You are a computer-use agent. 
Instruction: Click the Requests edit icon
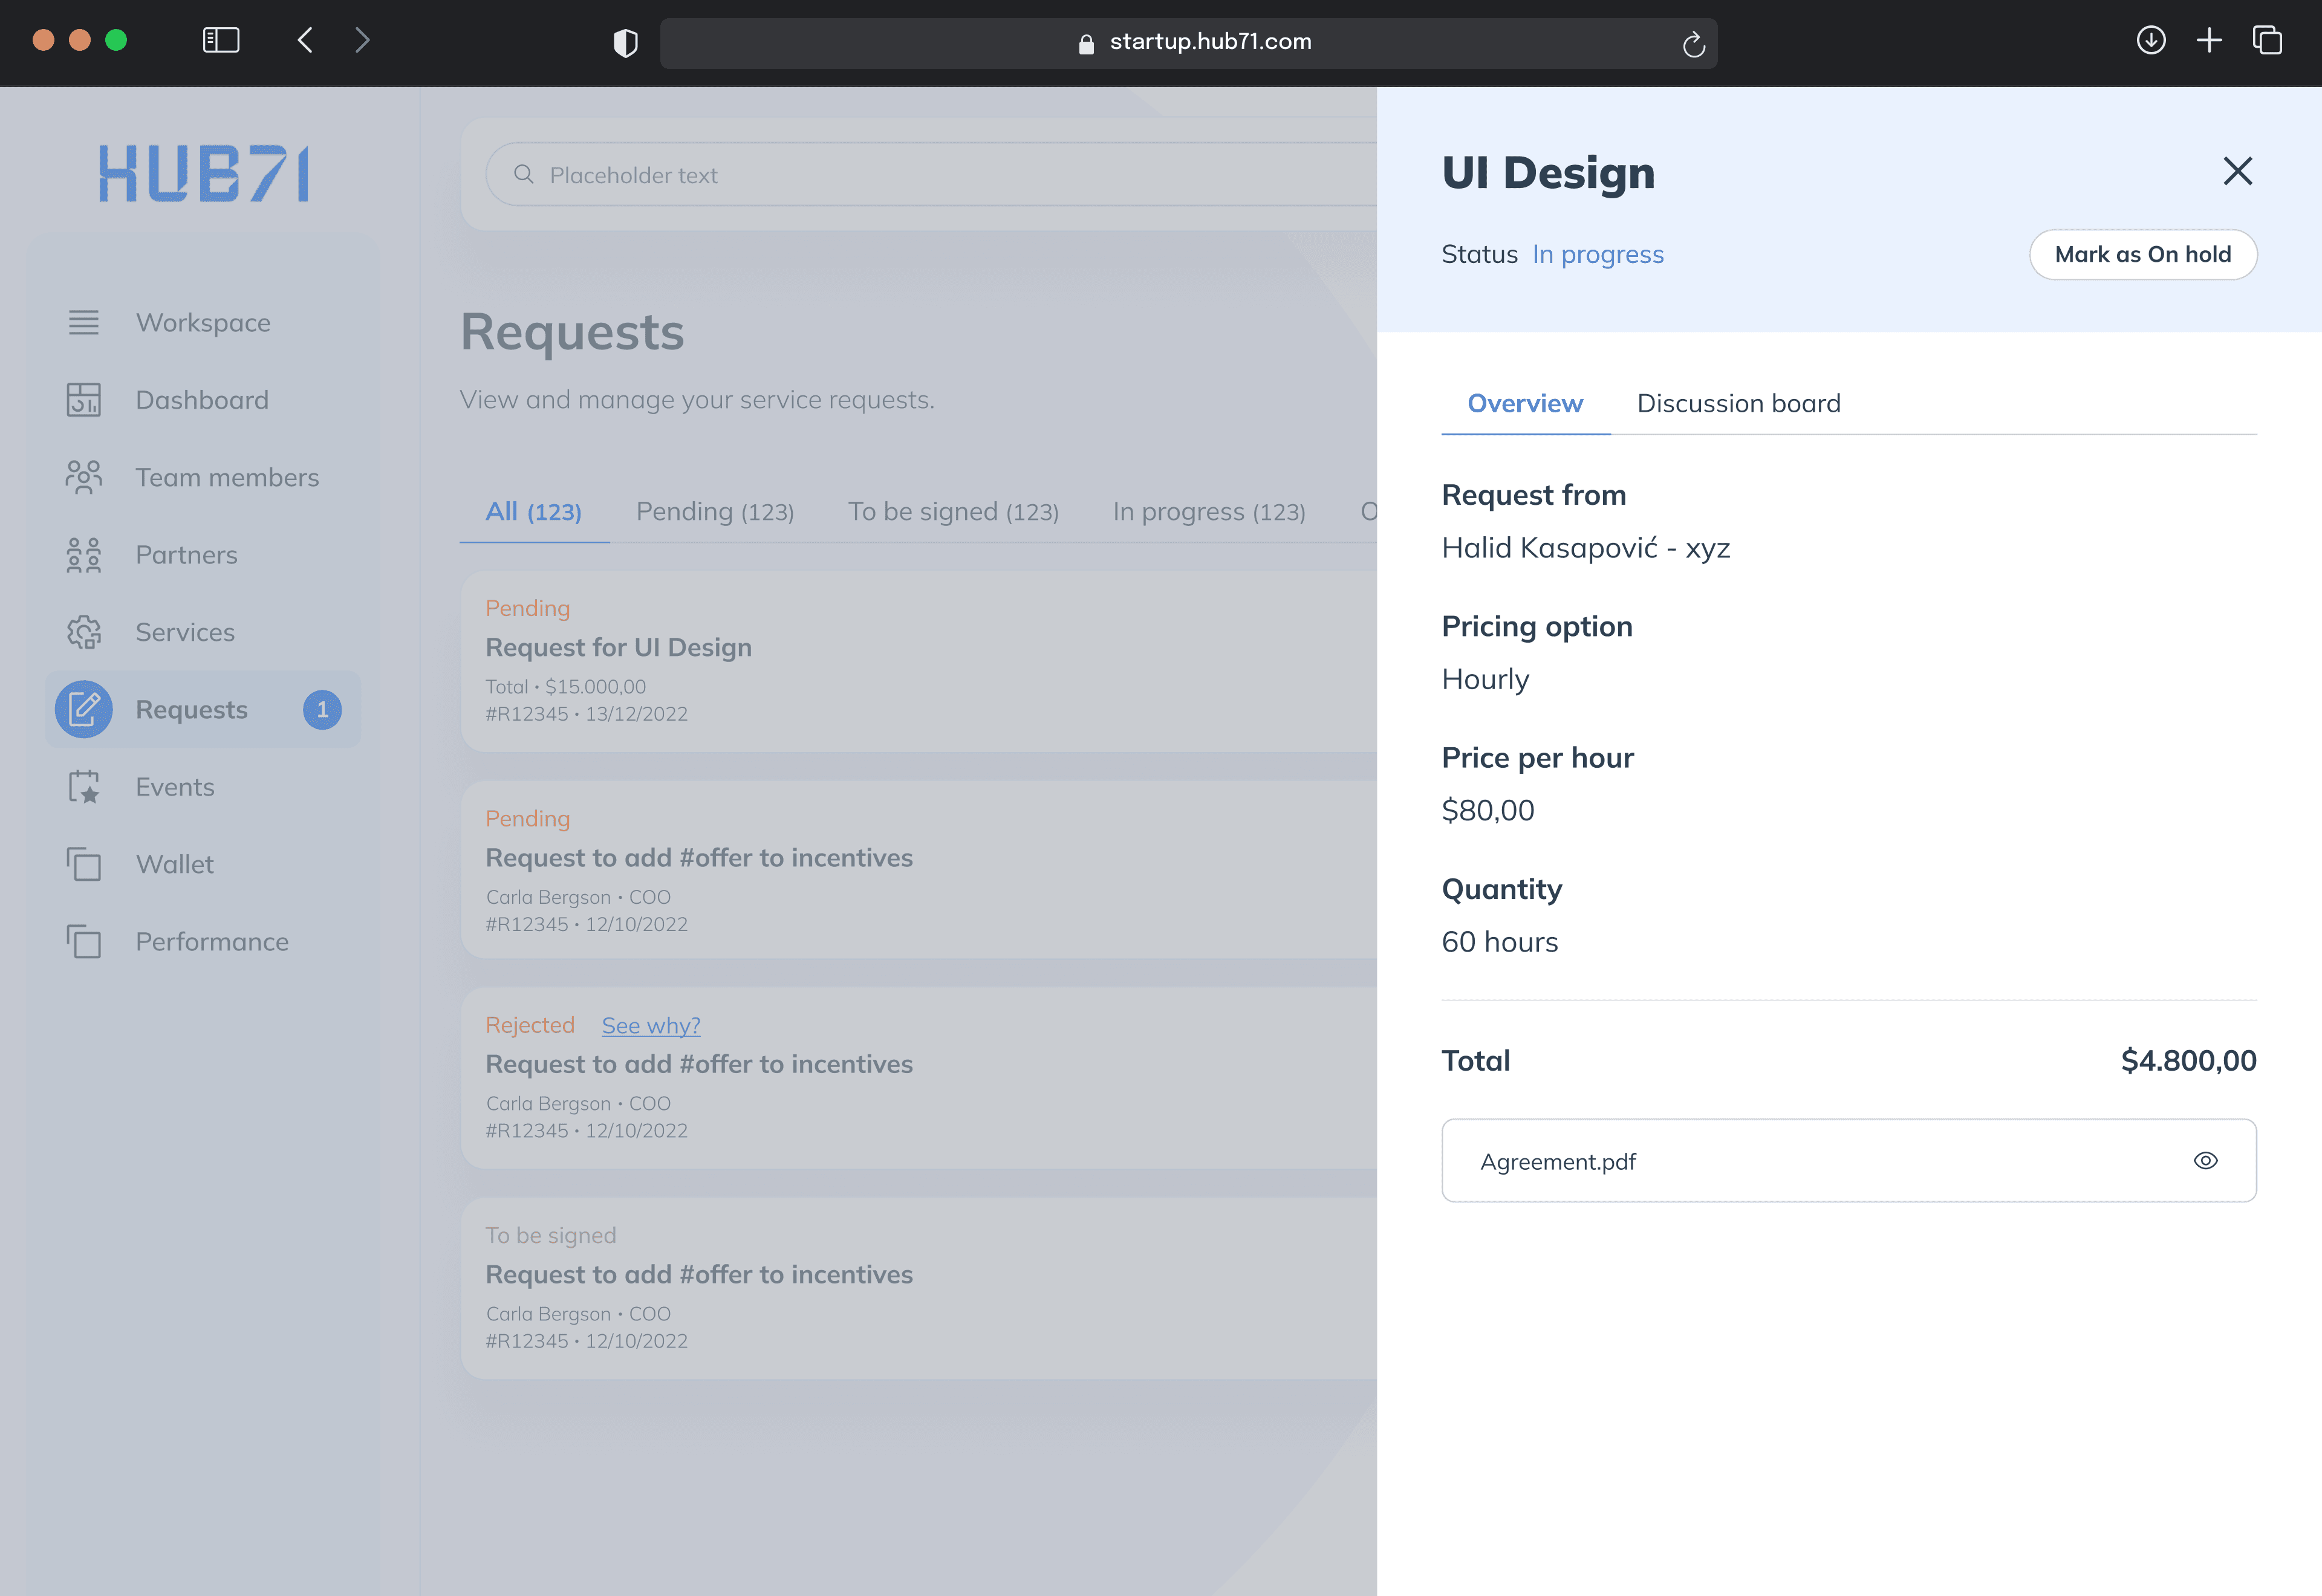[84, 709]
